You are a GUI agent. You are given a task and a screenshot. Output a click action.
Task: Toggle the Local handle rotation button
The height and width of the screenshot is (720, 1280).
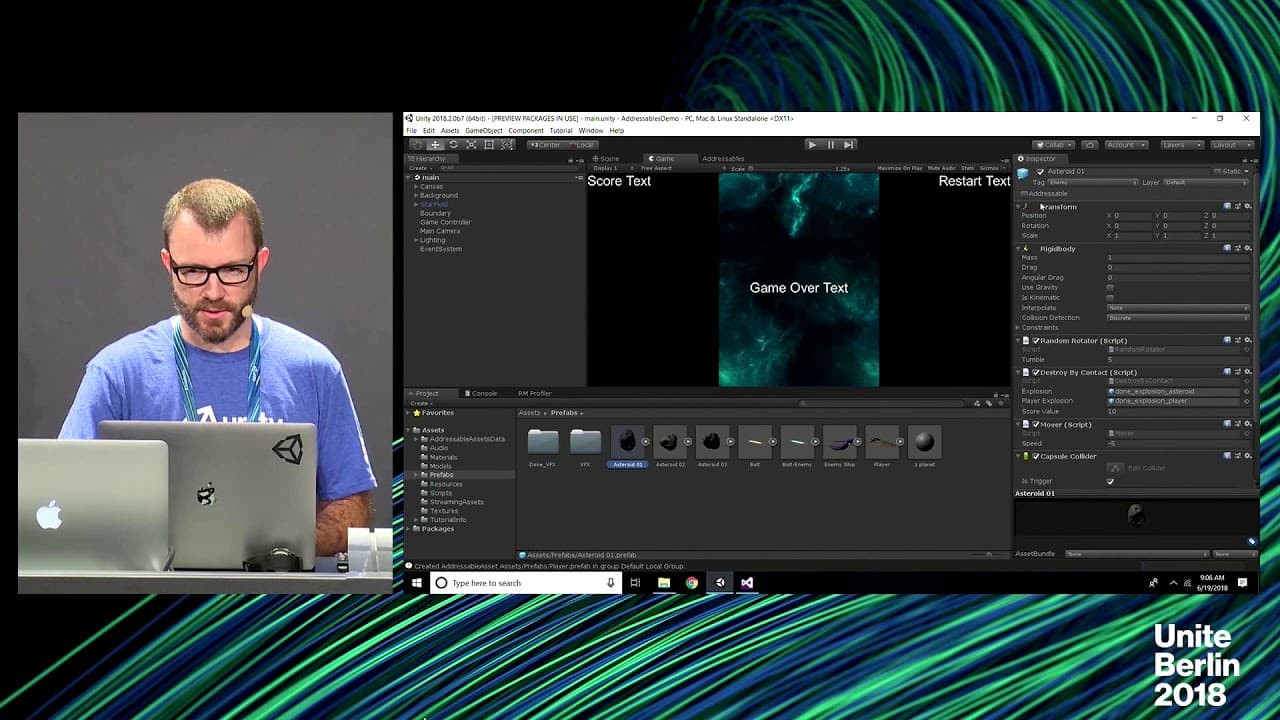(x=581, y=145)
